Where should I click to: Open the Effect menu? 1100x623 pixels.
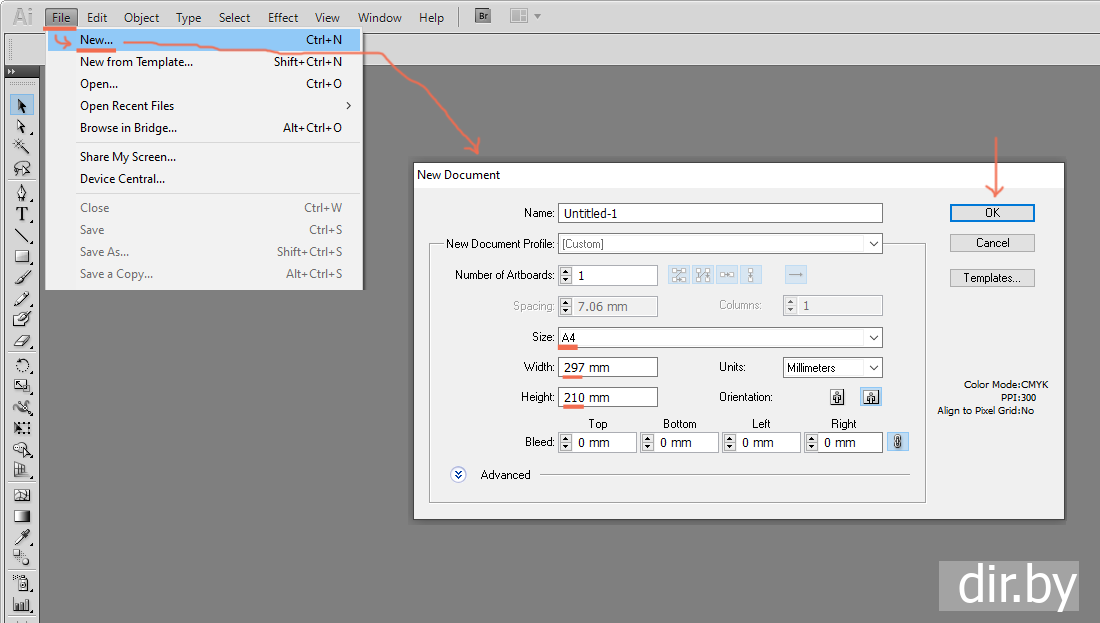(x=283, y=17)
